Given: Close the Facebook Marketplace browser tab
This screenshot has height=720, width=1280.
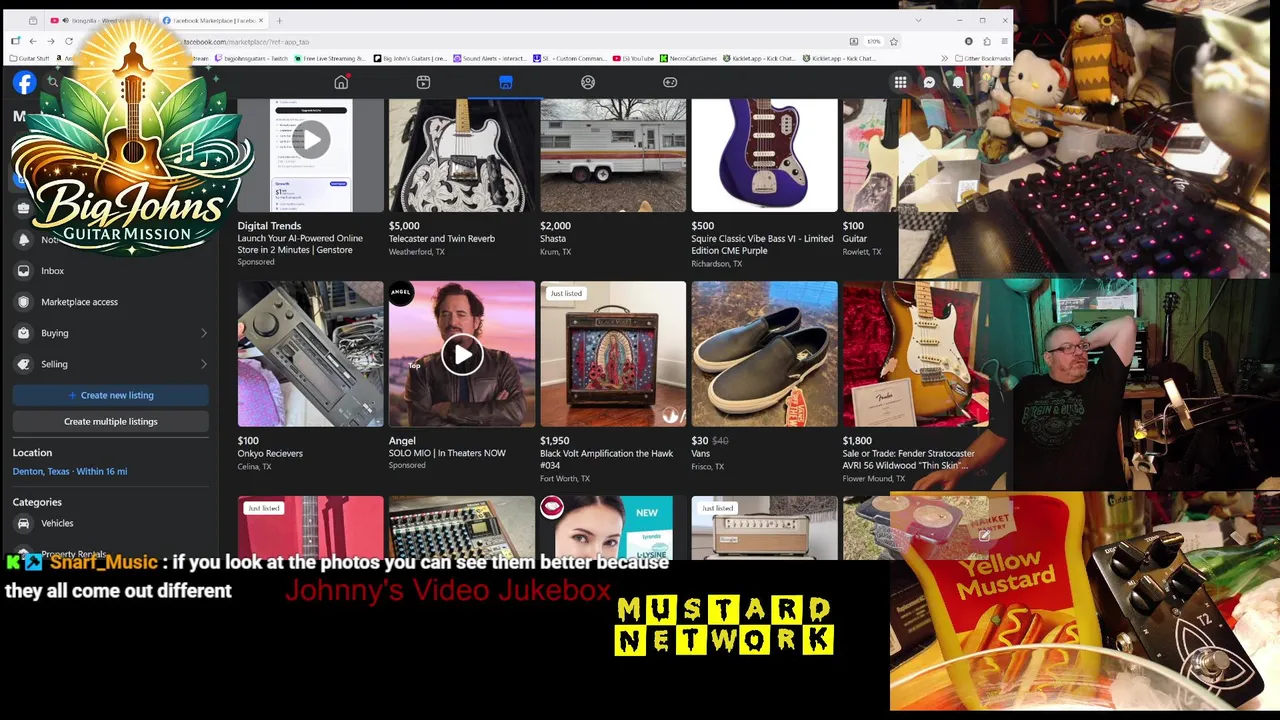Looking at the screenshot, I should pyautogui.click(x=261, y=20).
